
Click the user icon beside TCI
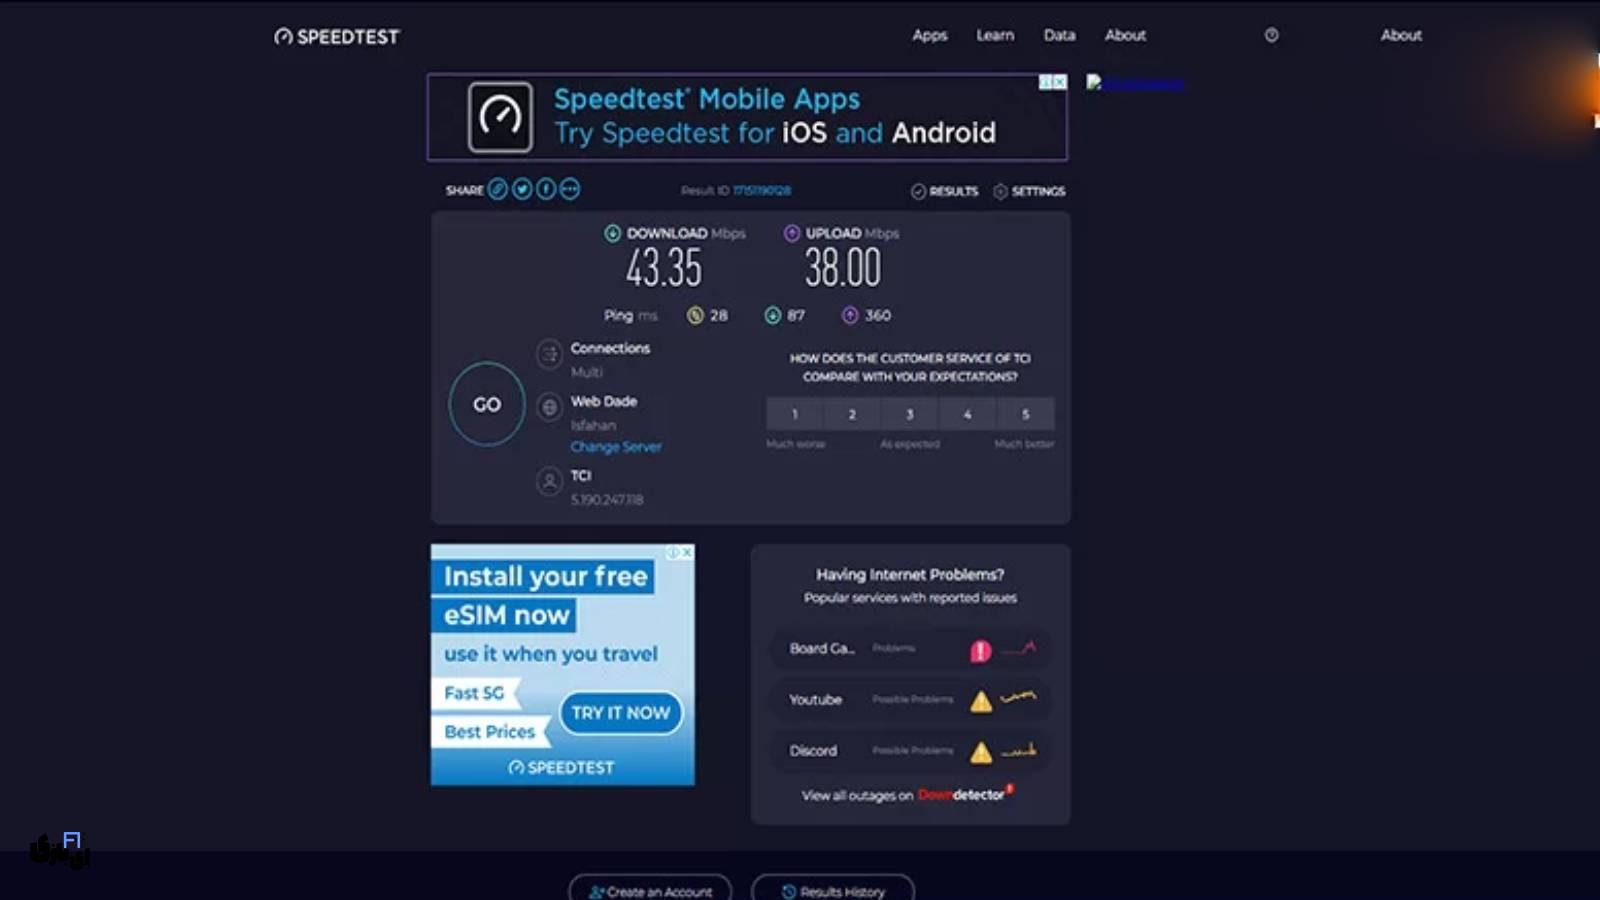click(549, 481)
